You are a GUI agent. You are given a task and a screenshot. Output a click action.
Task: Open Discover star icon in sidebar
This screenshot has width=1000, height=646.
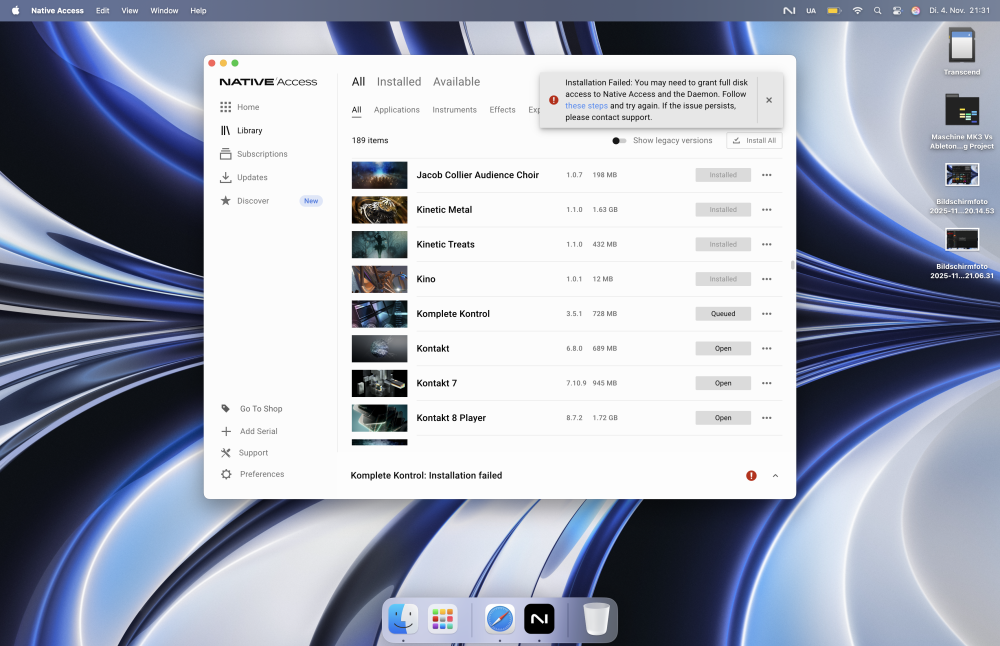(226, 201)
